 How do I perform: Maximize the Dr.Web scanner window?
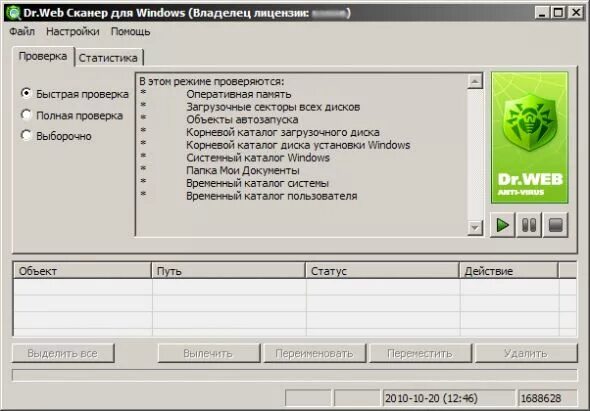point(558,13)
